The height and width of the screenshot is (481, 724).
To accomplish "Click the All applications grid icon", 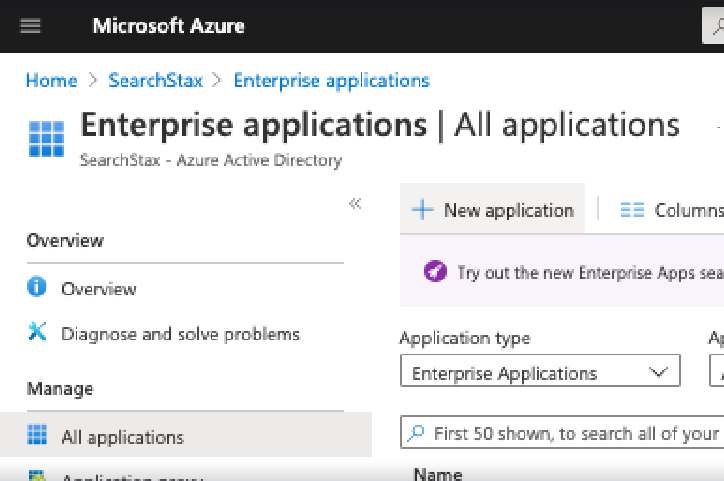I will point(37,435).
